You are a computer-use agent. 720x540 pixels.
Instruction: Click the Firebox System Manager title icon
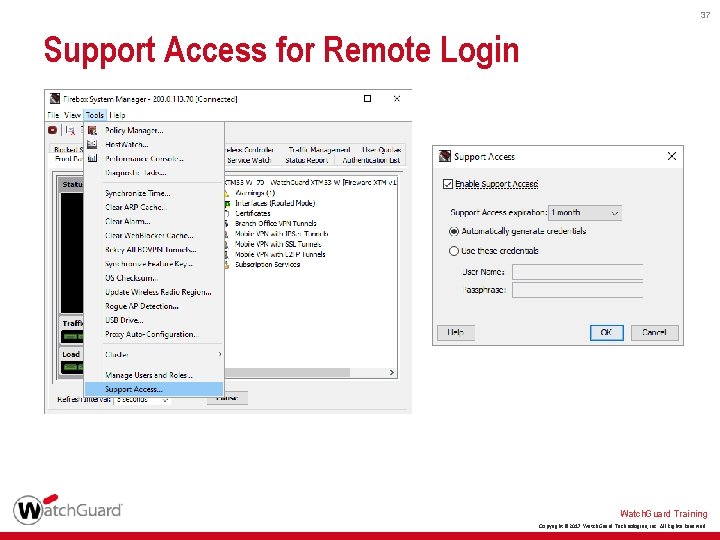55,99
